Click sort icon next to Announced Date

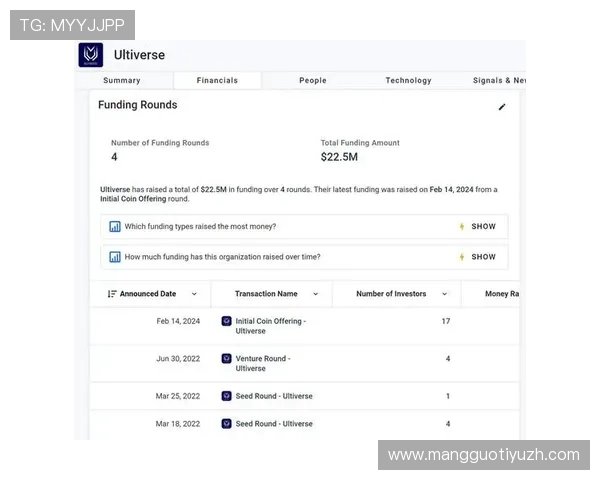pos(112,294)
